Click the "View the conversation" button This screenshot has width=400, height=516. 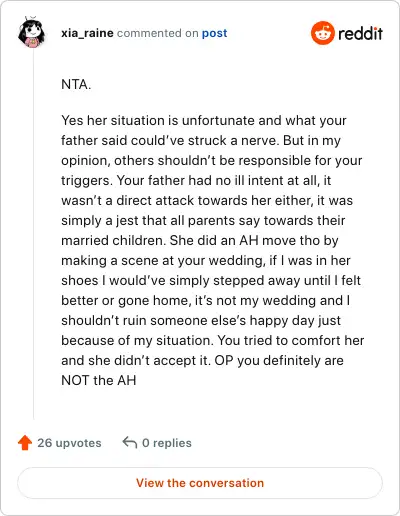tap(200, 483)
